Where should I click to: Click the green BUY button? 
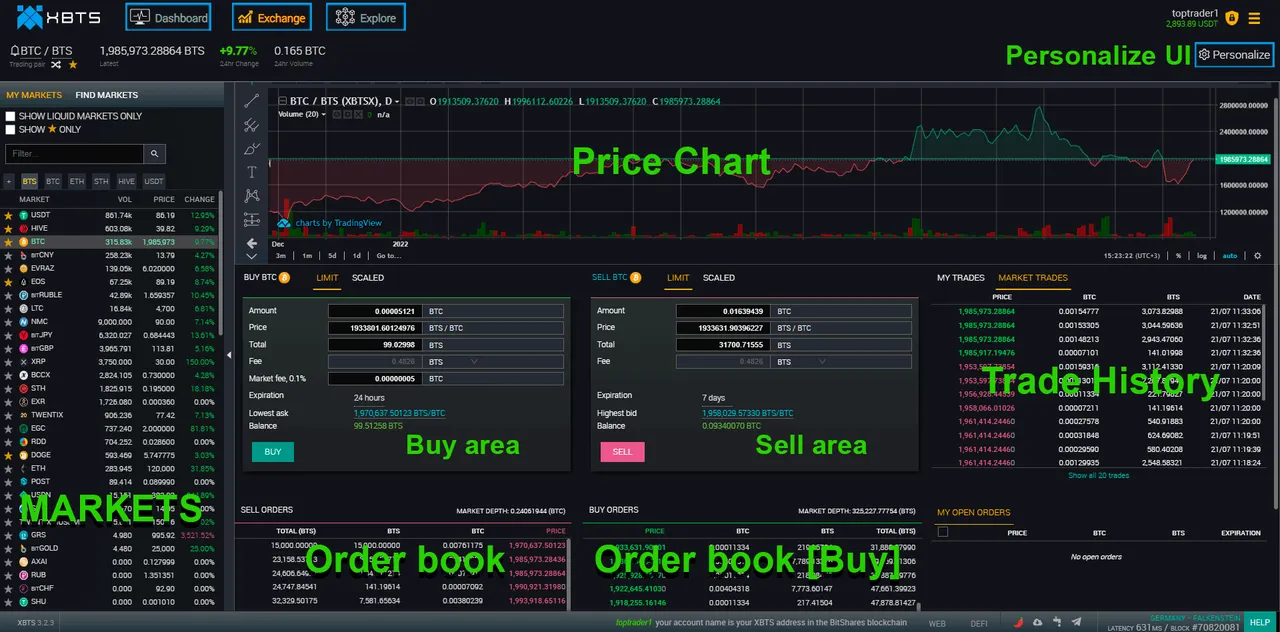click(x=273, y=452)
